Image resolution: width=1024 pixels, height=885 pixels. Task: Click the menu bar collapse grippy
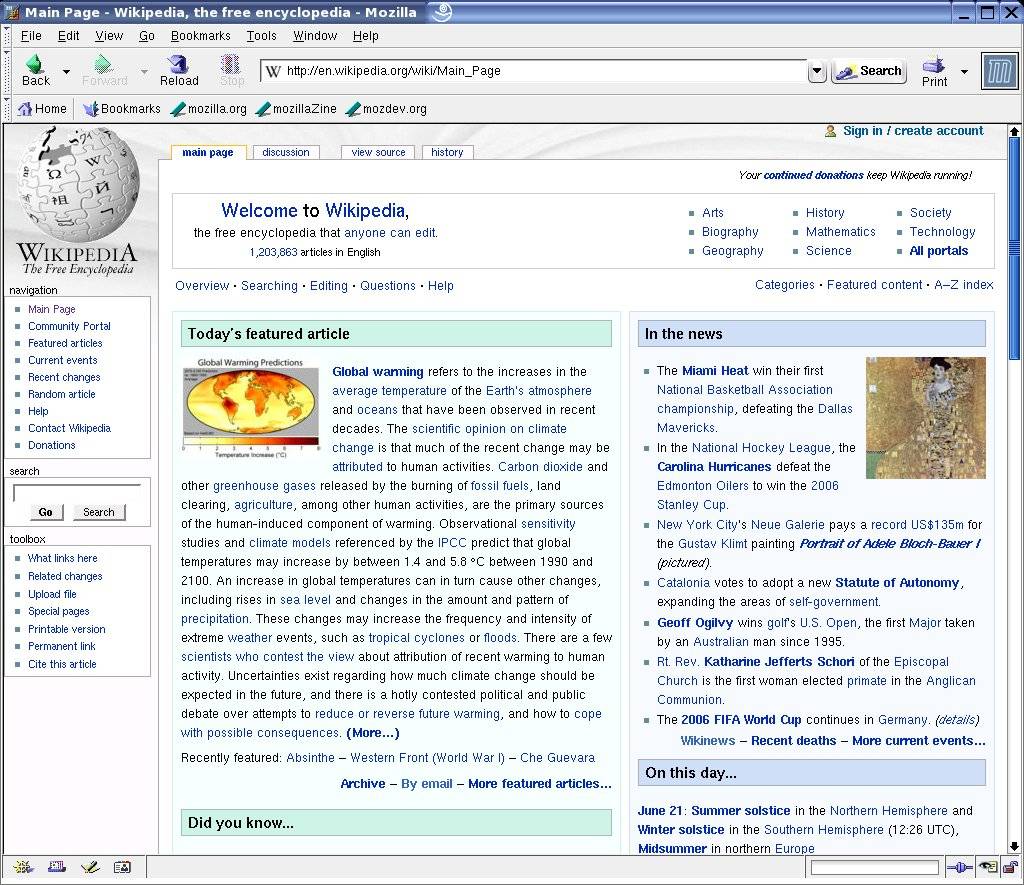pos(7,36)
